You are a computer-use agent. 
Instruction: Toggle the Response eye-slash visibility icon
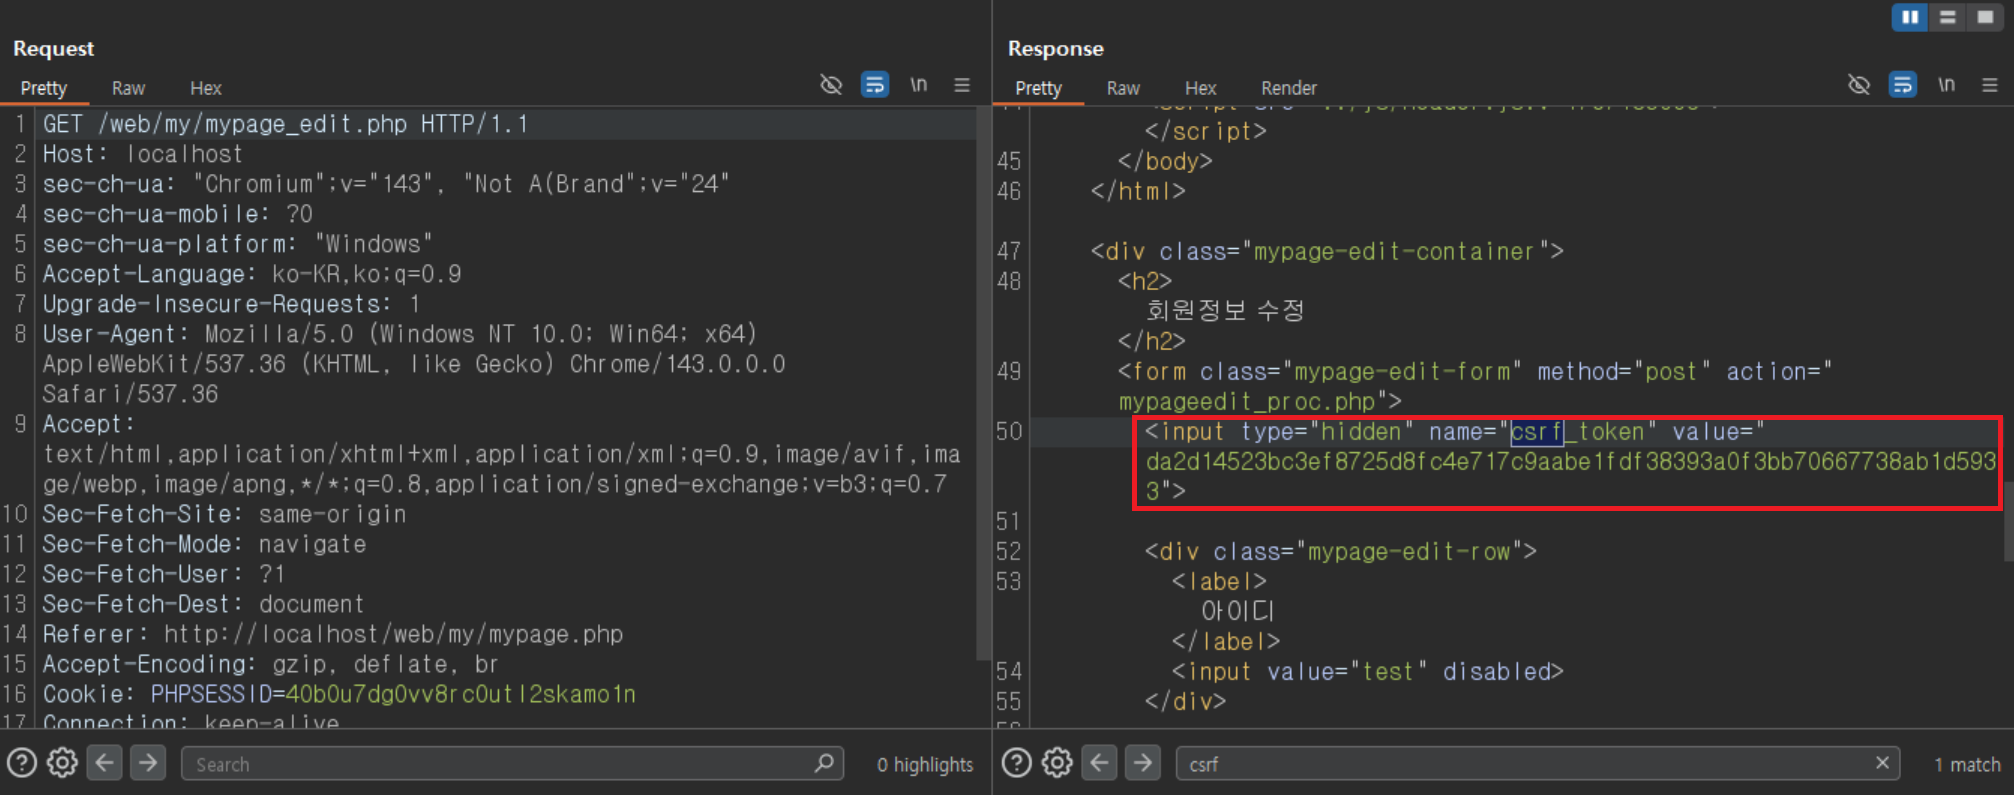pyautogui.click(x=1859, y=85)
